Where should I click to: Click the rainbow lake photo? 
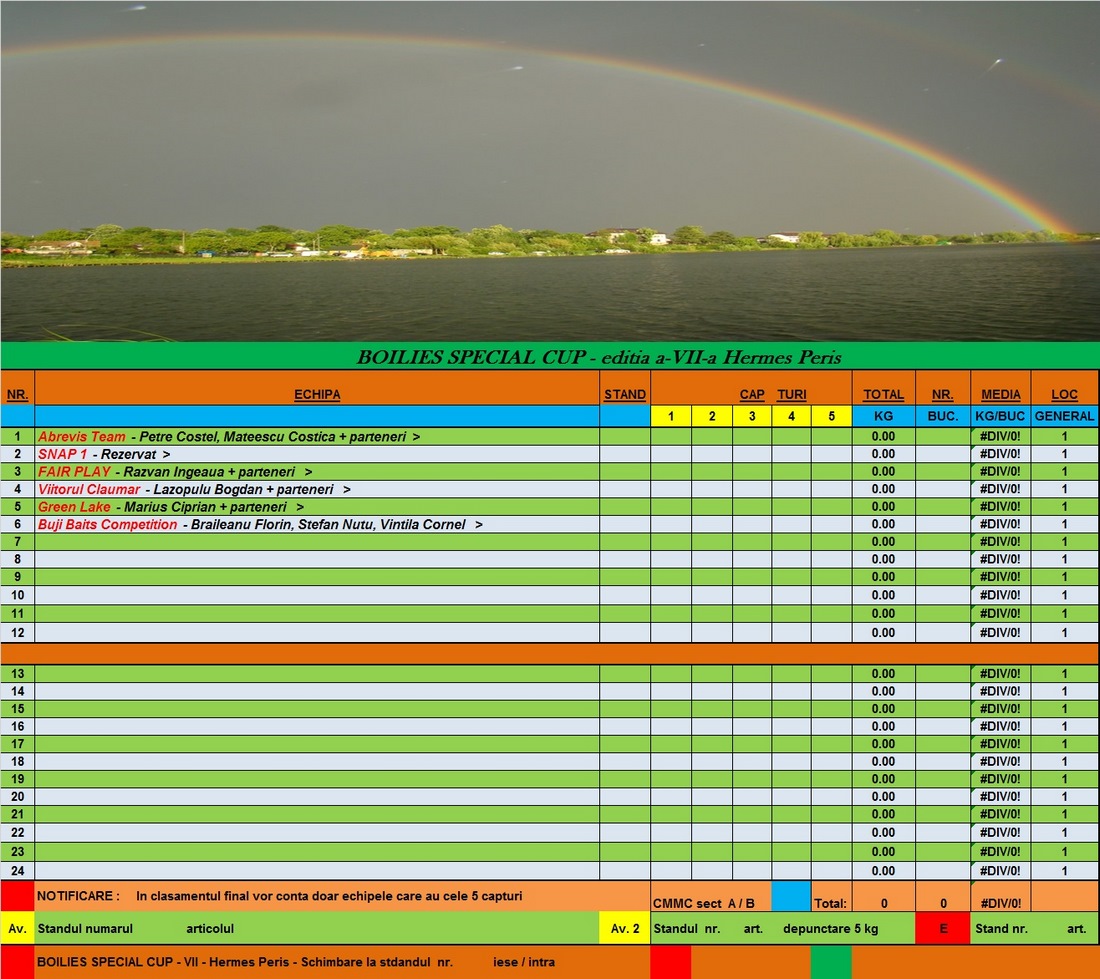(550, 170)
